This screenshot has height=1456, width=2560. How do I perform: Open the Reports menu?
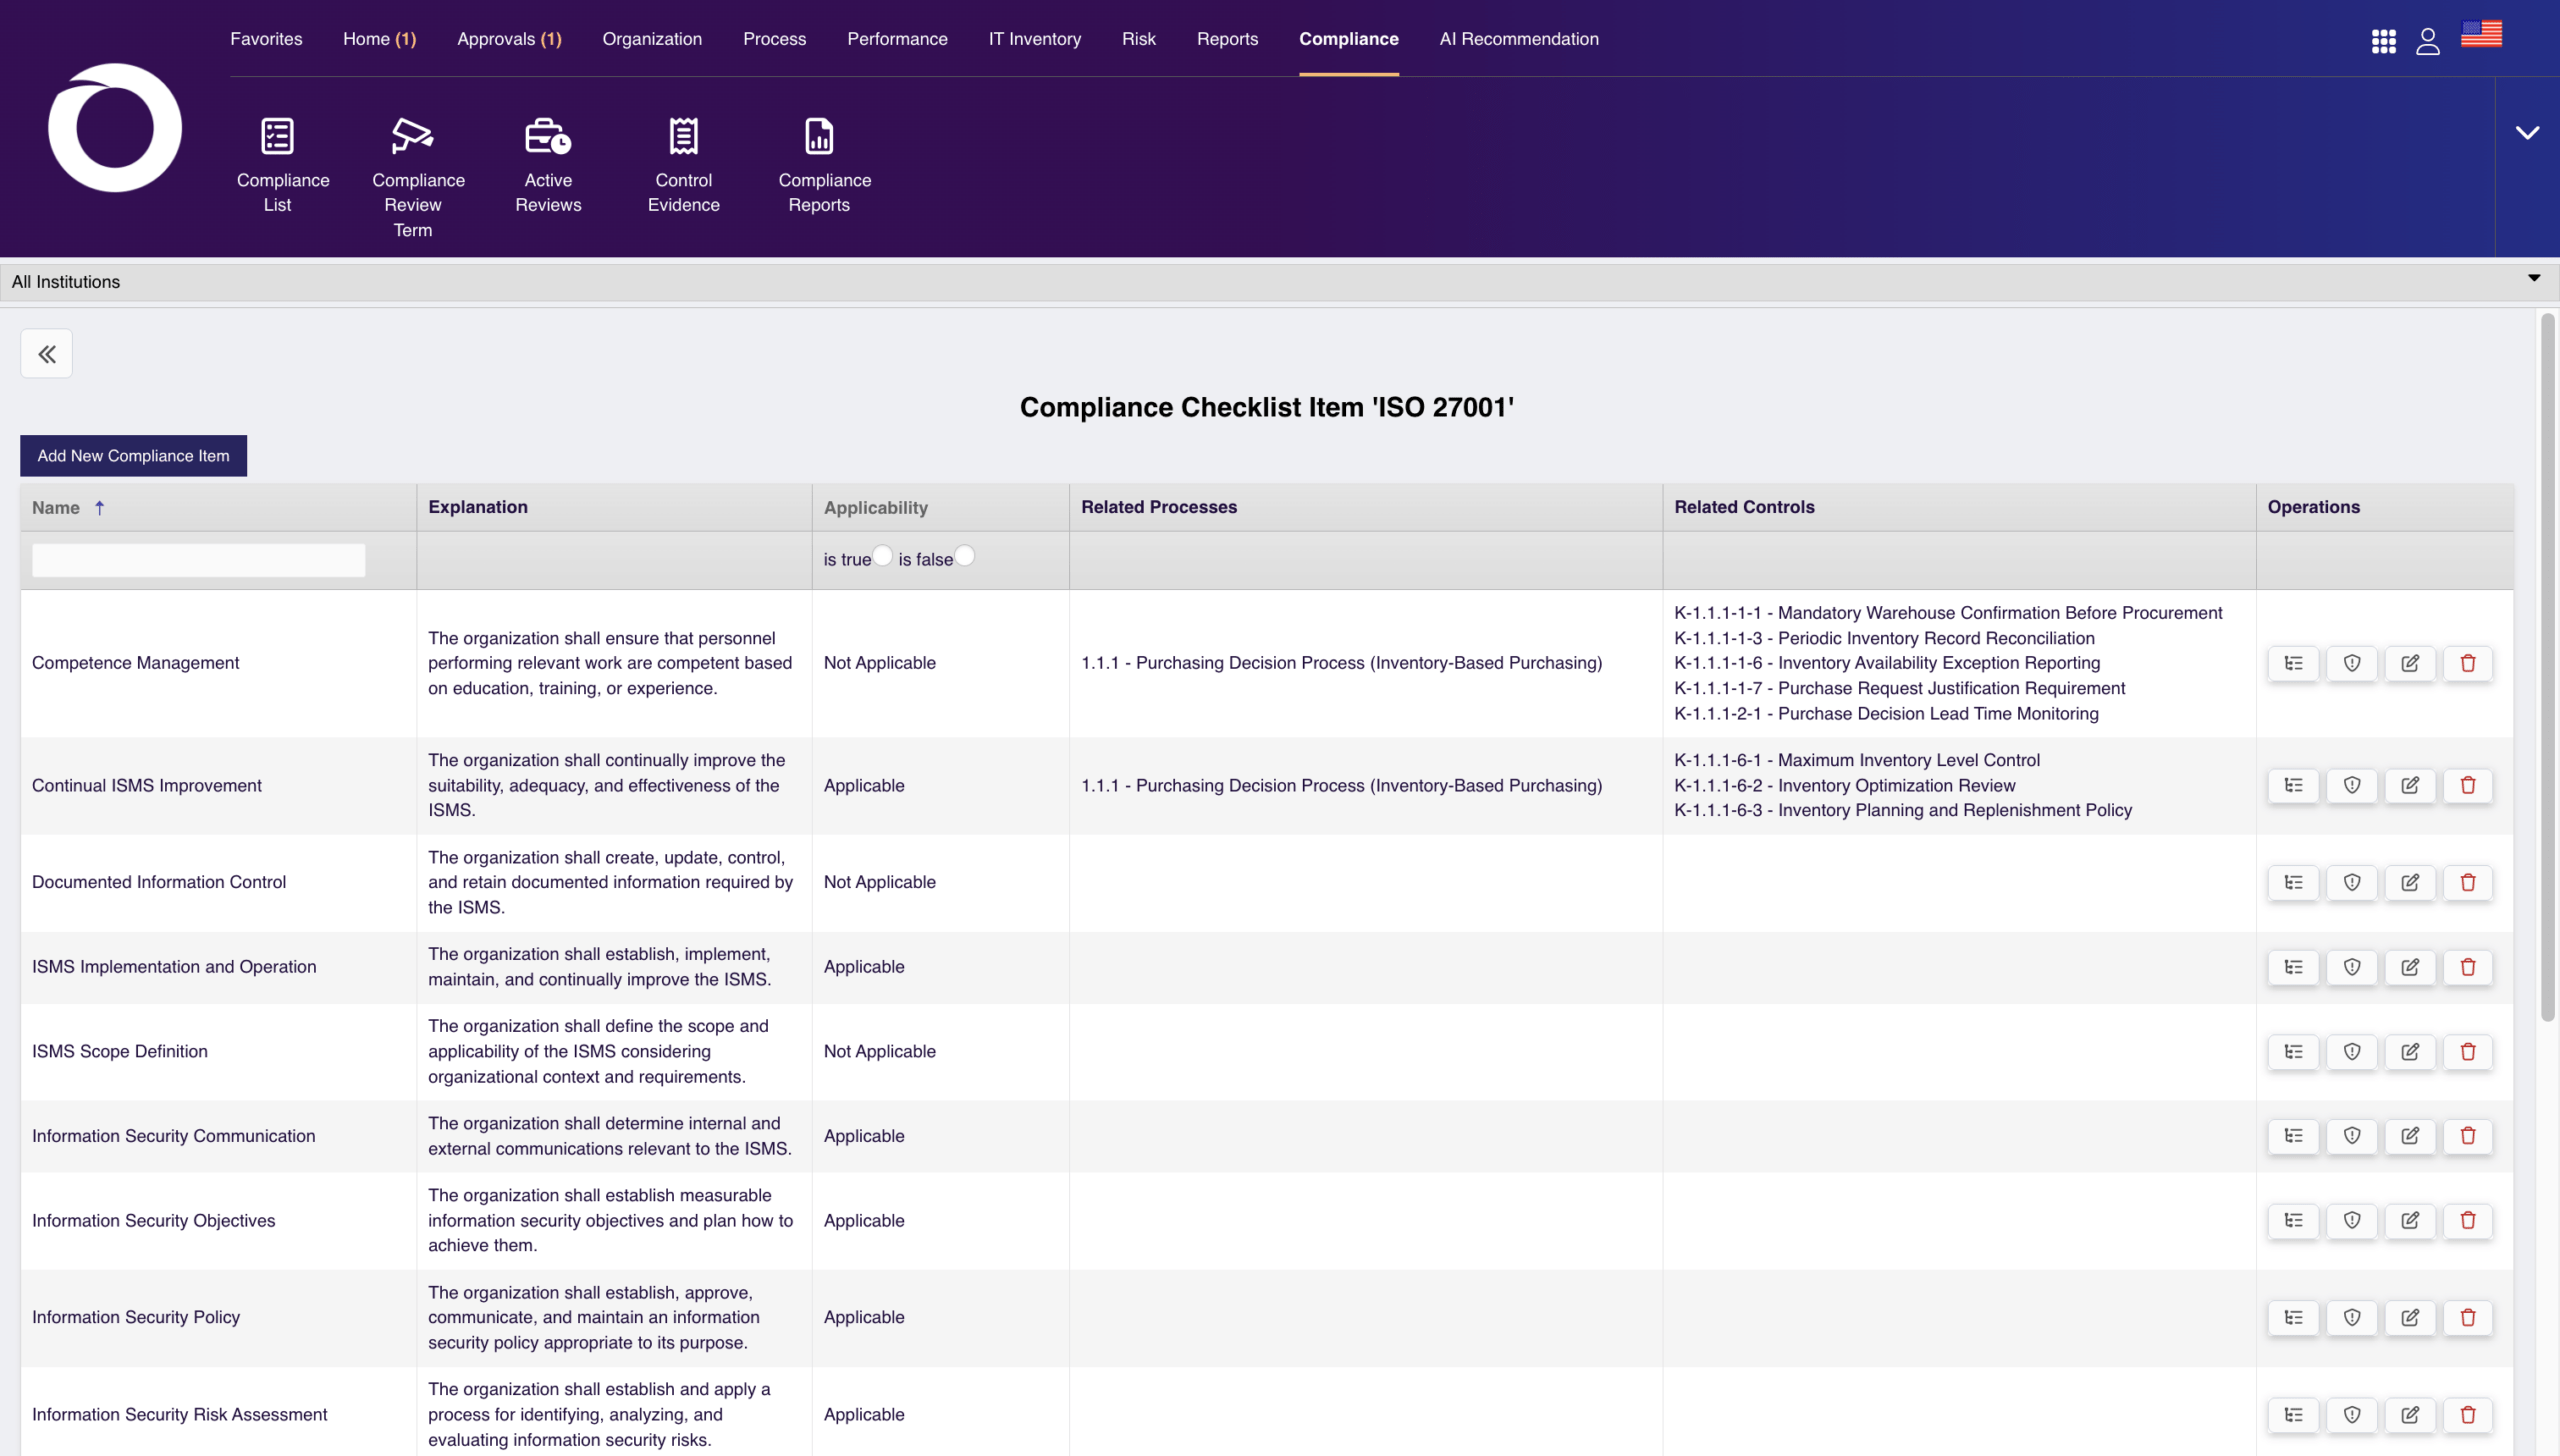click(x=1227, y=39)
